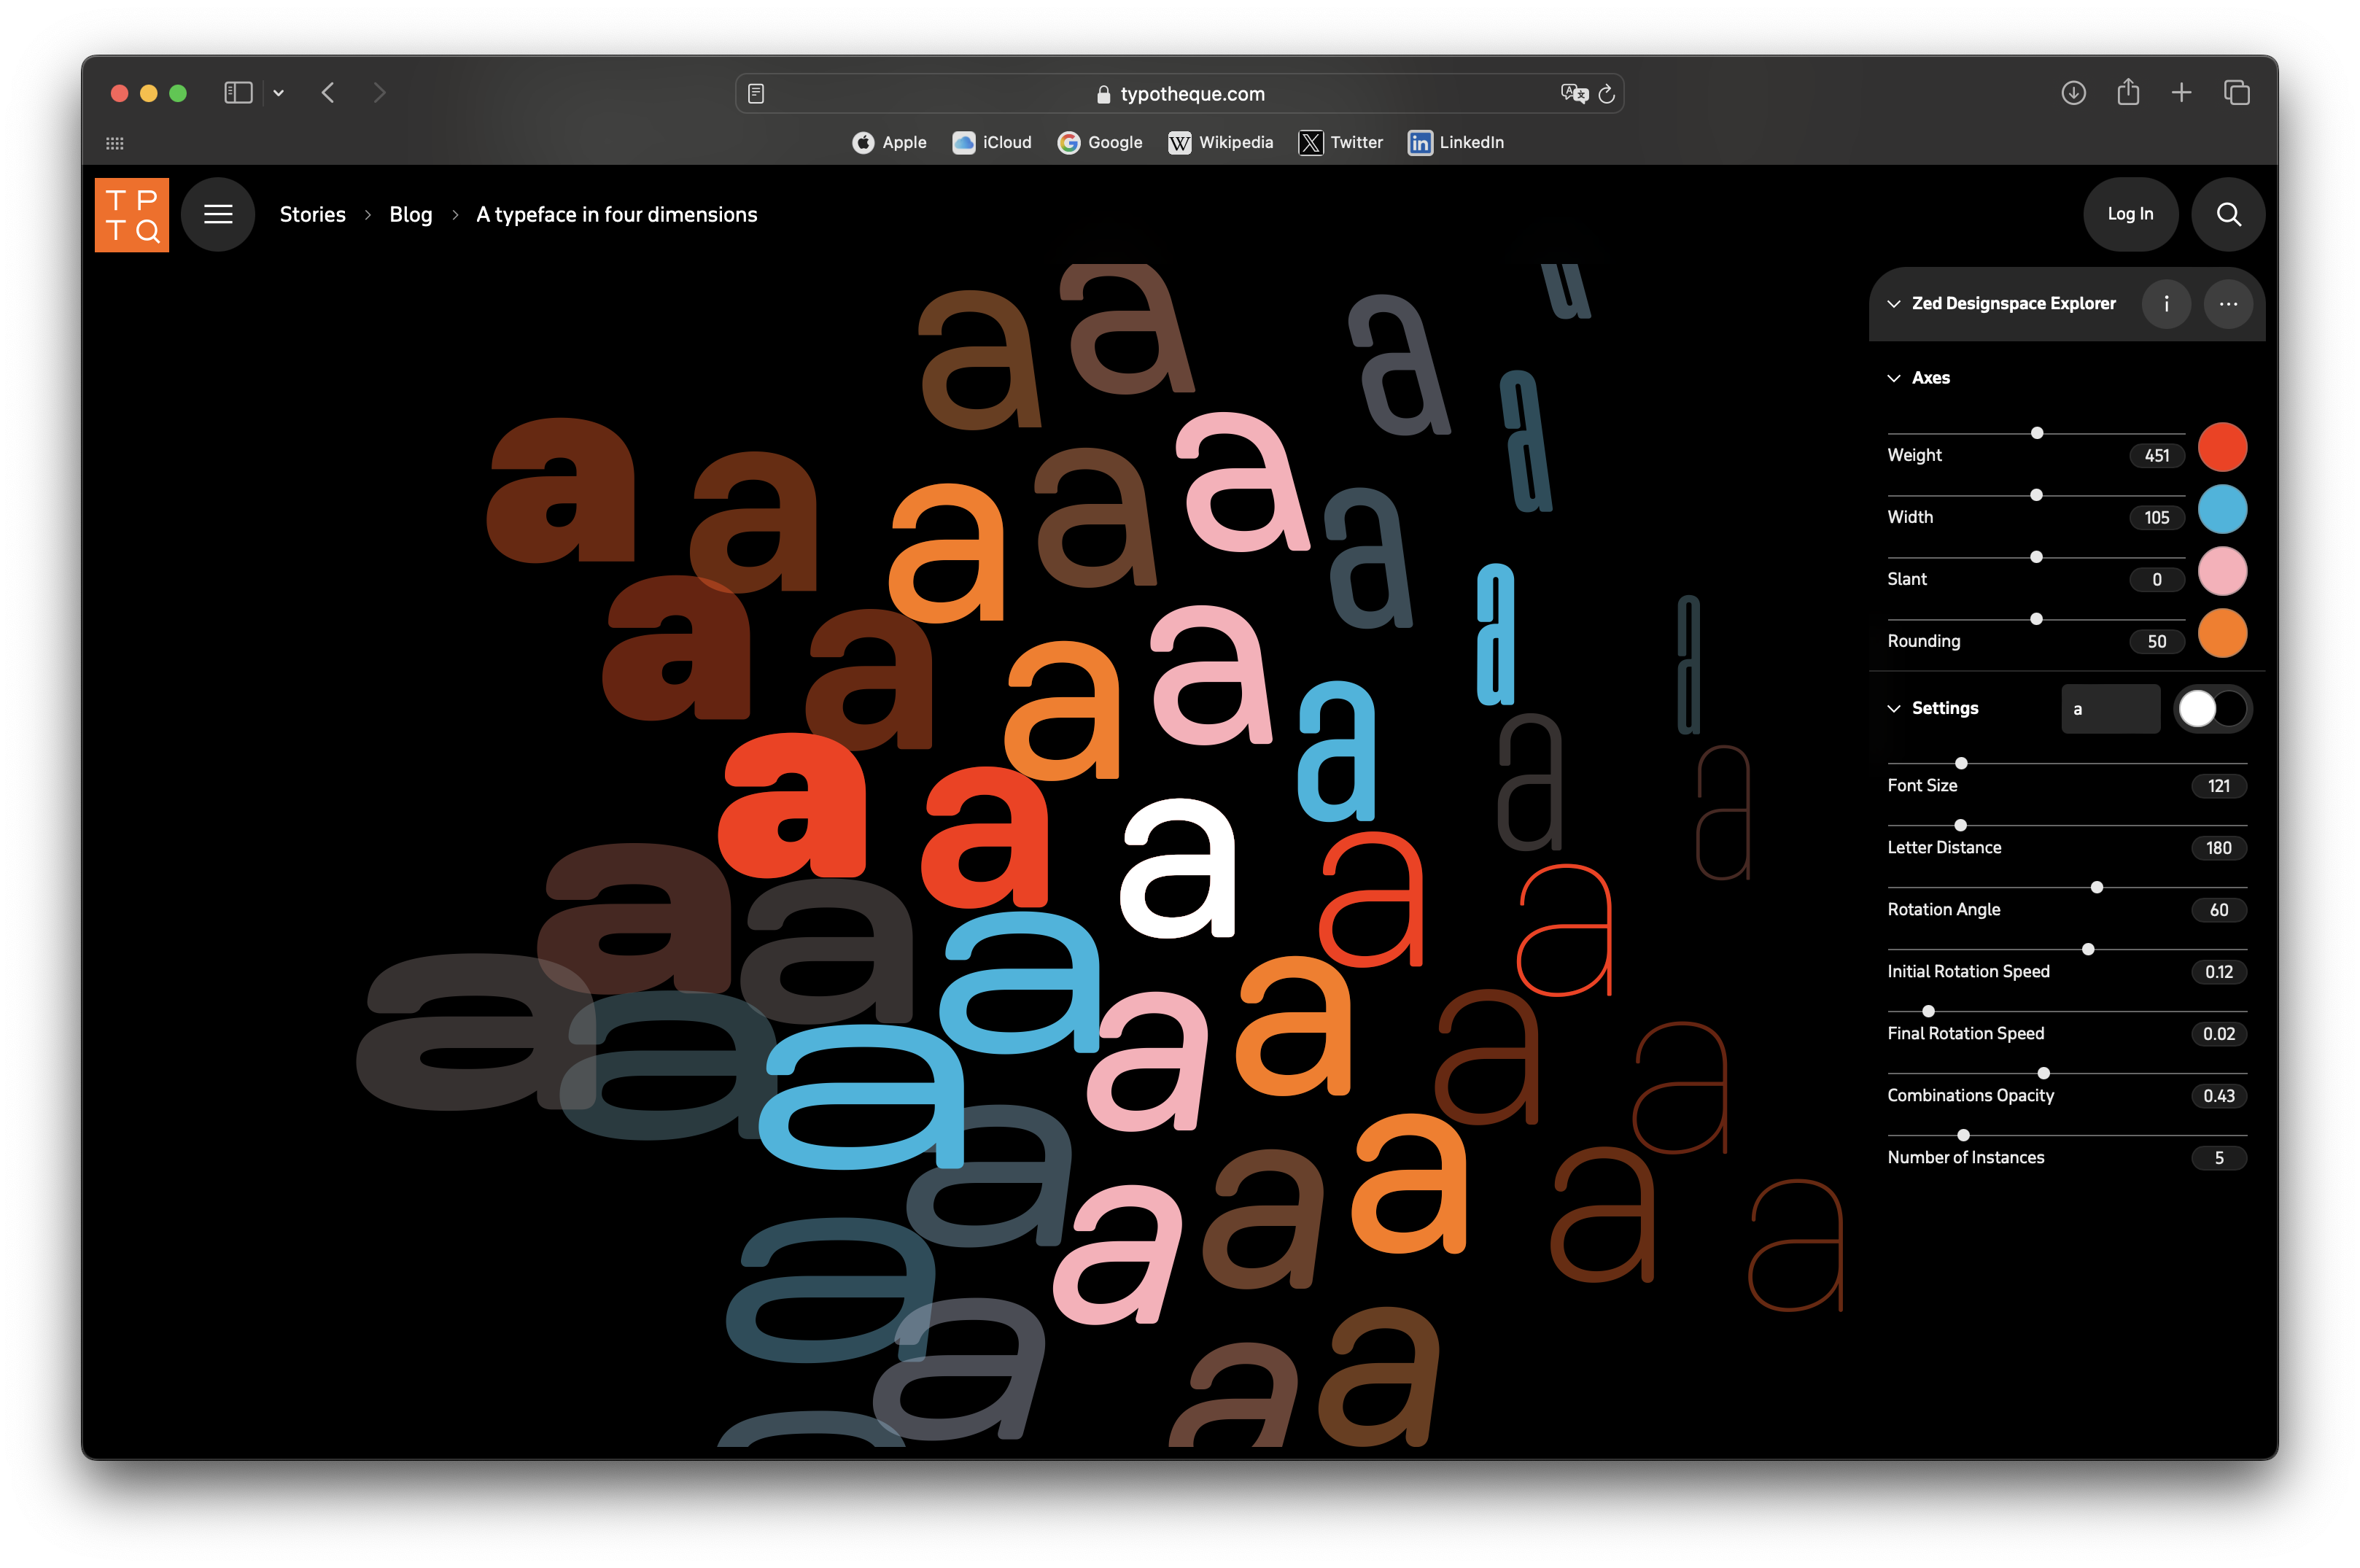The width and height of the screenshot is (2360, 1568).
Task: Open the three-dots more options button
Action: [2228, 304]
